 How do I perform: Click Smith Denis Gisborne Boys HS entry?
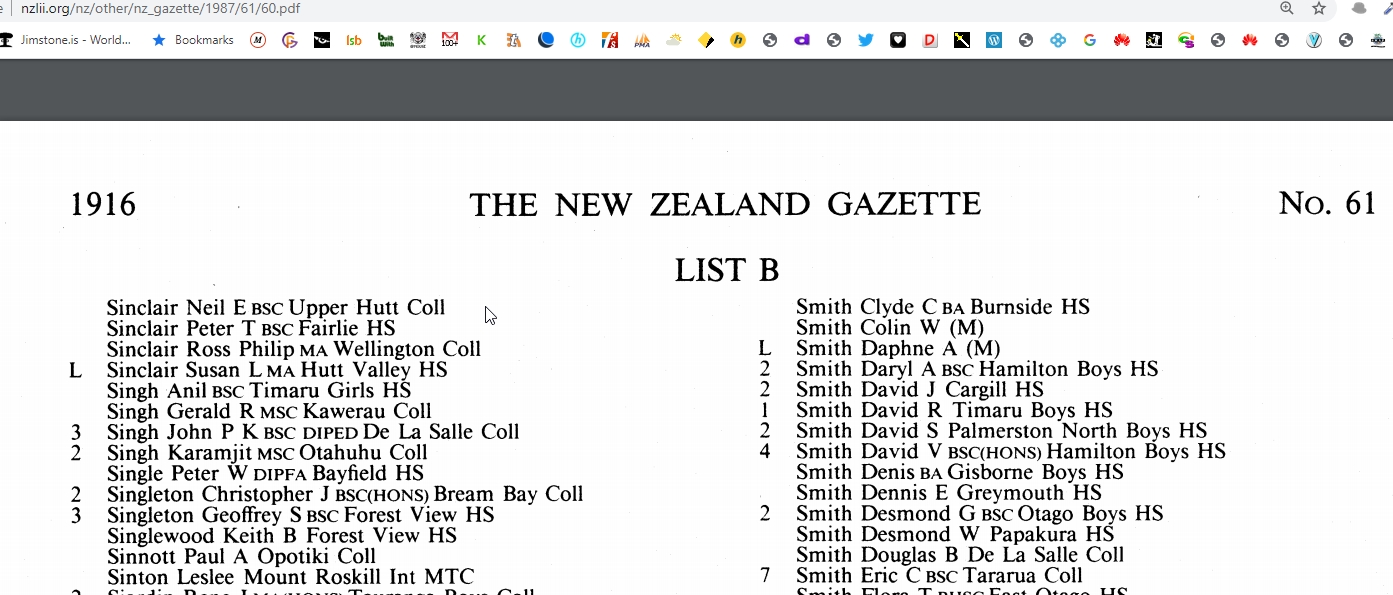point(960,472)
